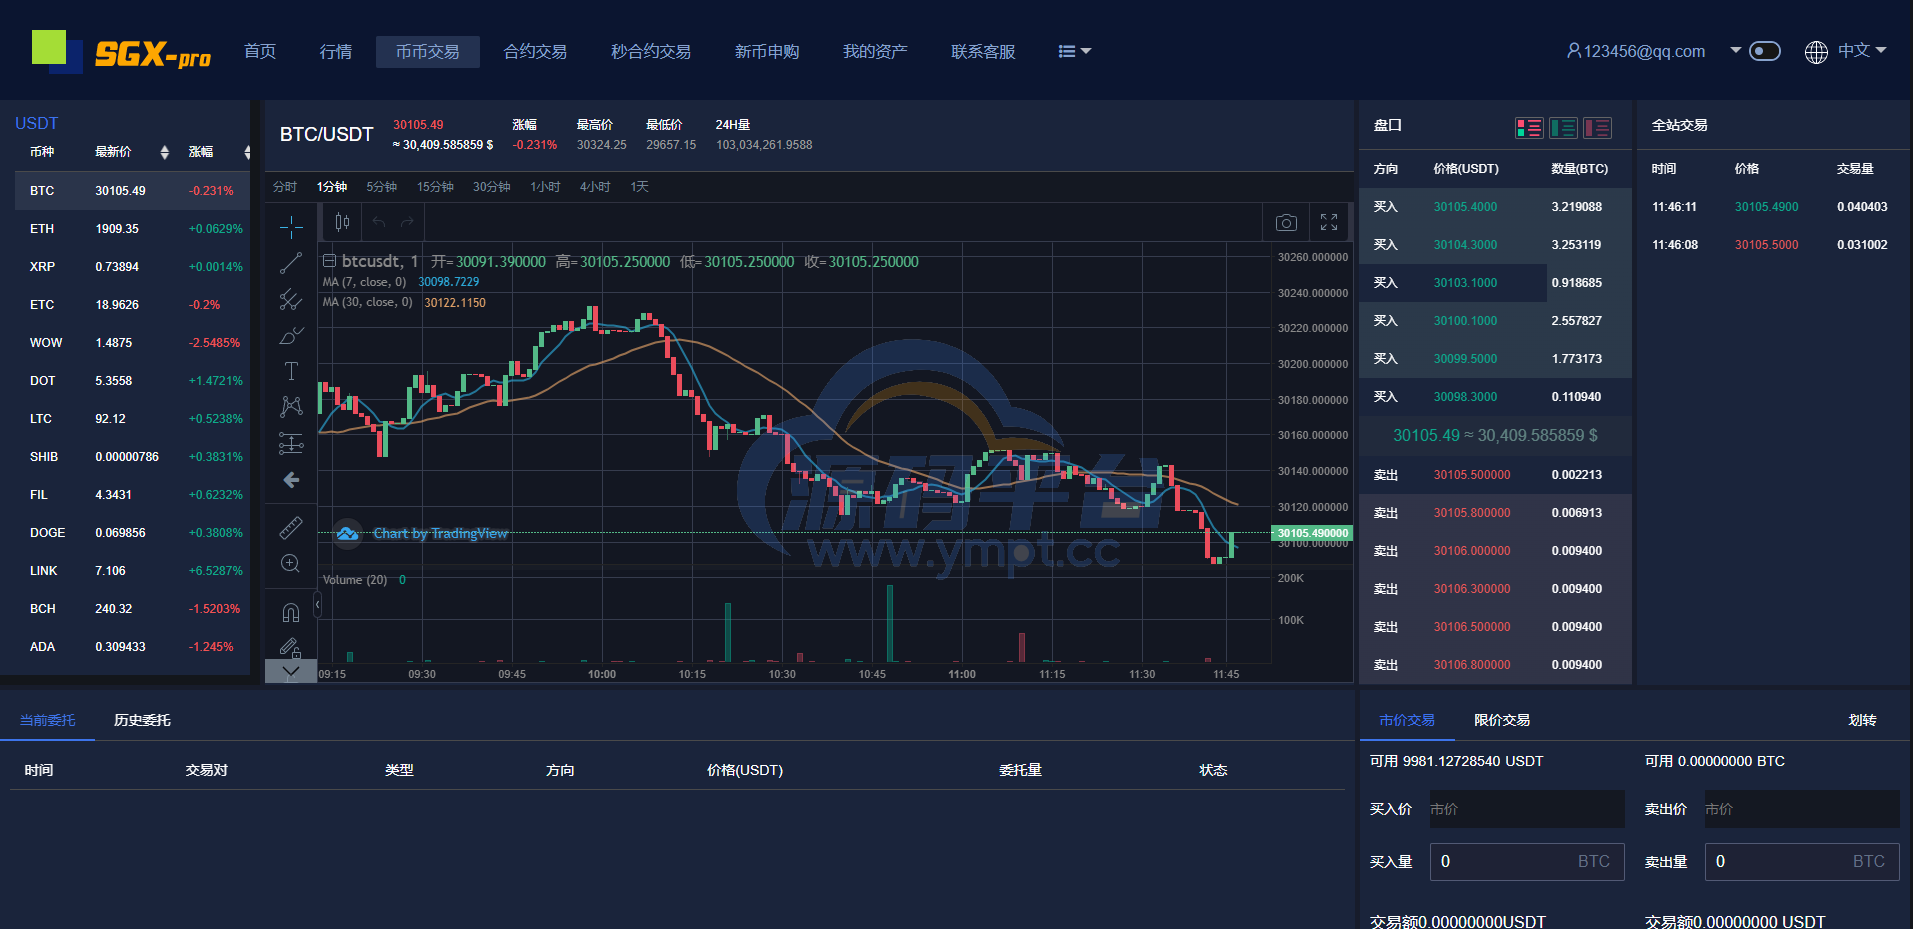Toggle the dark mode switch
This screenshot has width=1913, height=929.
tap(1765, 51)
